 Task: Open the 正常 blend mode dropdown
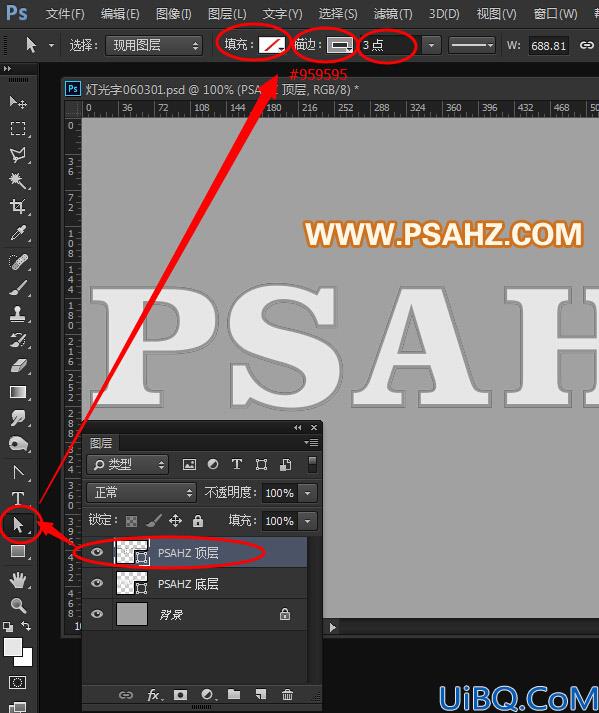141,492
